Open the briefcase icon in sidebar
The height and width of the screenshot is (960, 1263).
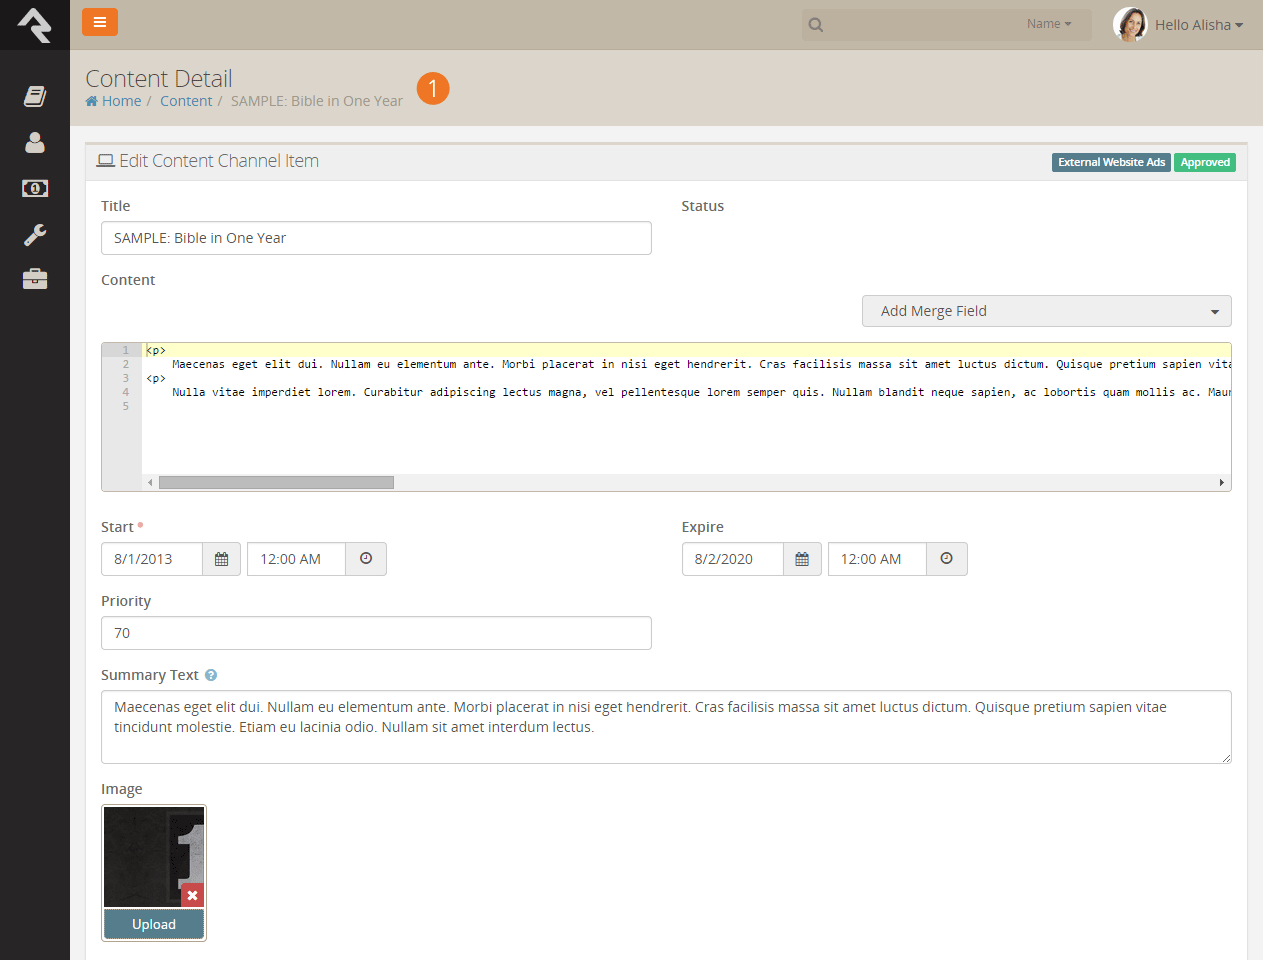[35, 279]
